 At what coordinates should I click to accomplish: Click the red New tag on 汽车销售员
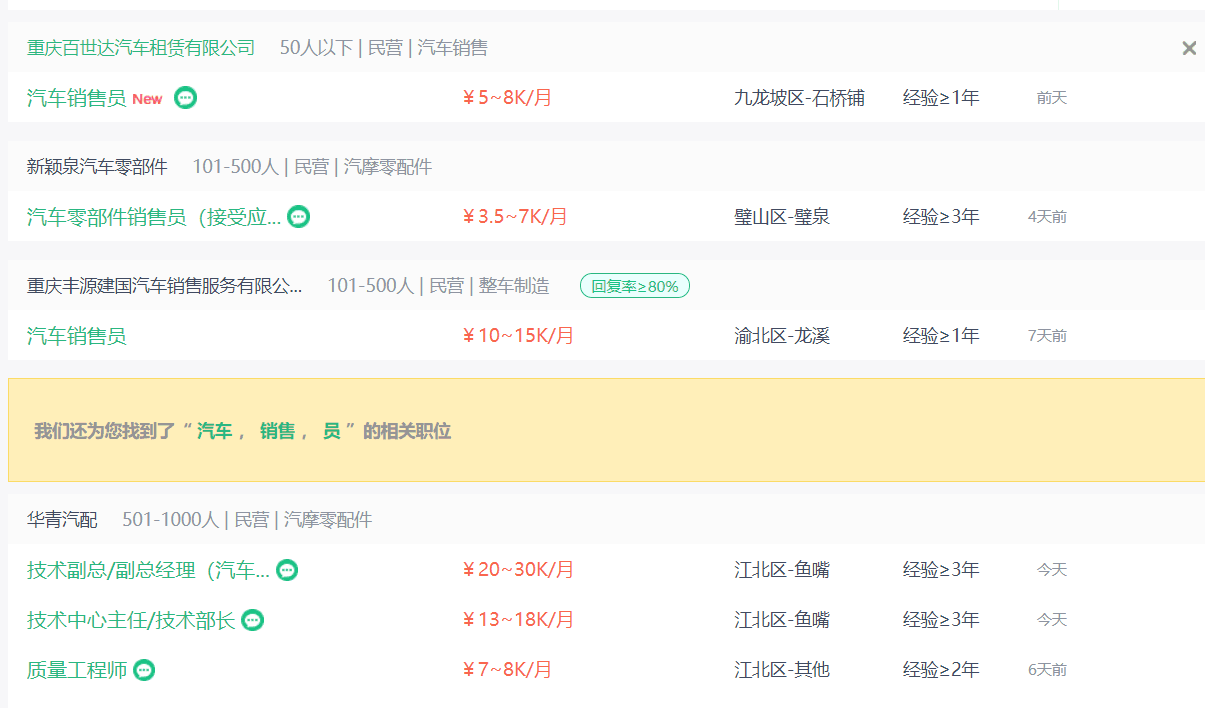[147, 99]
